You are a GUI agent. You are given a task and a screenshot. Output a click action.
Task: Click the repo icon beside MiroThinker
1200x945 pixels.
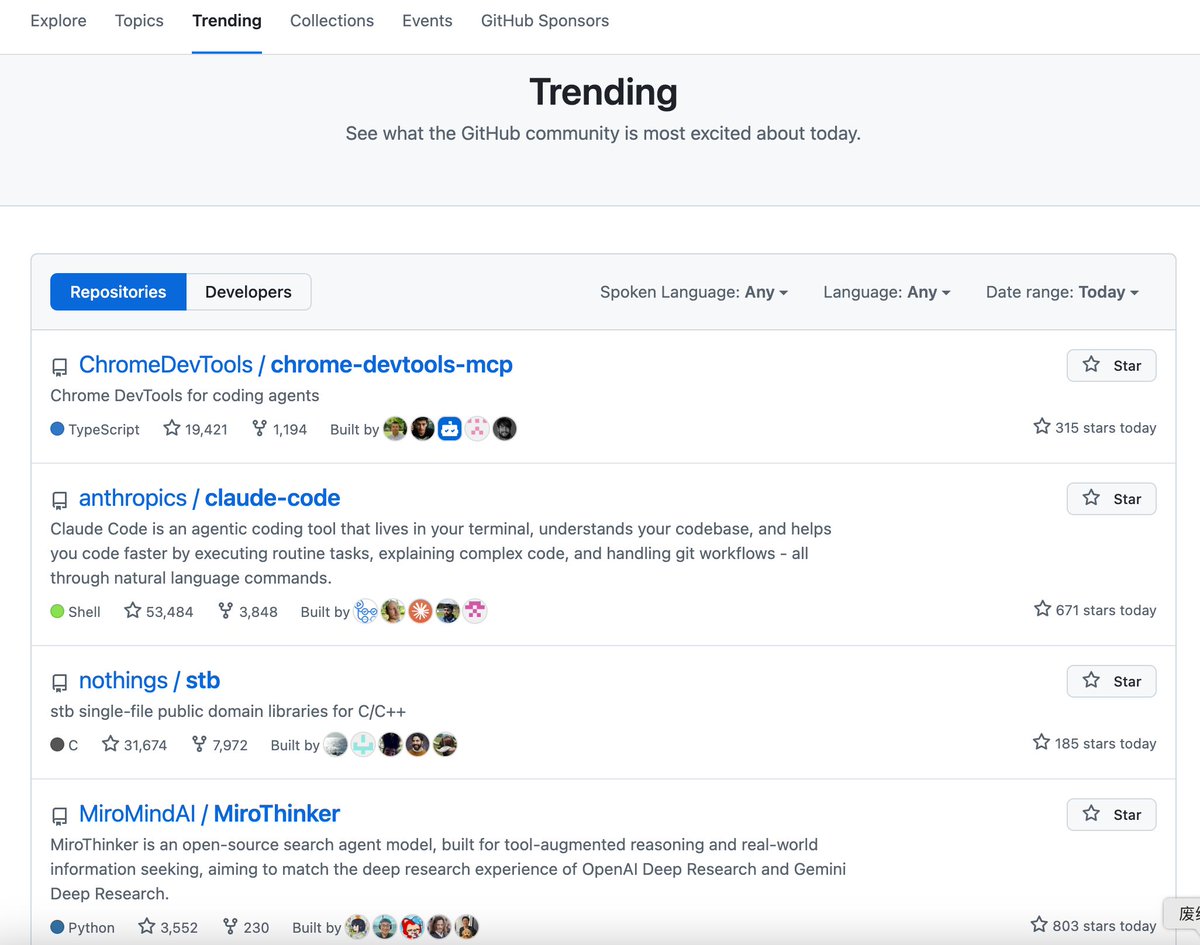point(60,816)
